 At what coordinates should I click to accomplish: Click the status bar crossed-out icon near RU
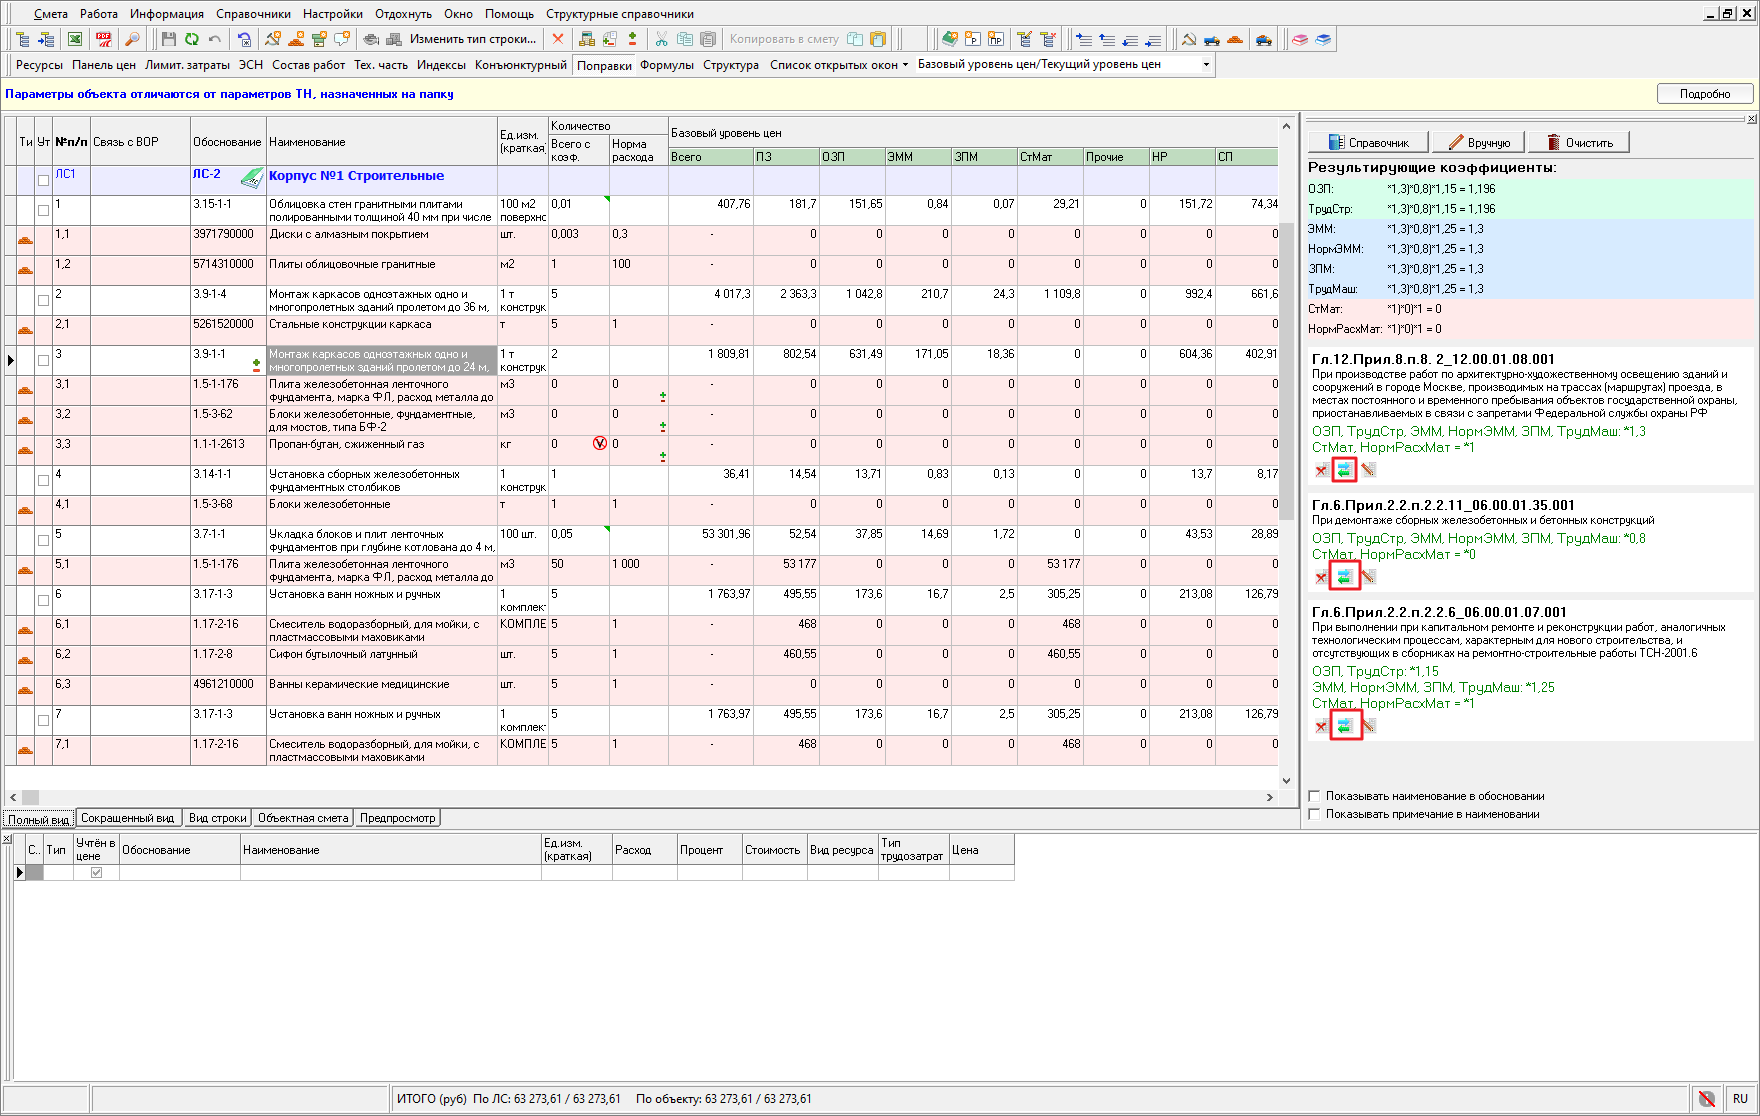pyautogui.click(x=1707, y=1098)
